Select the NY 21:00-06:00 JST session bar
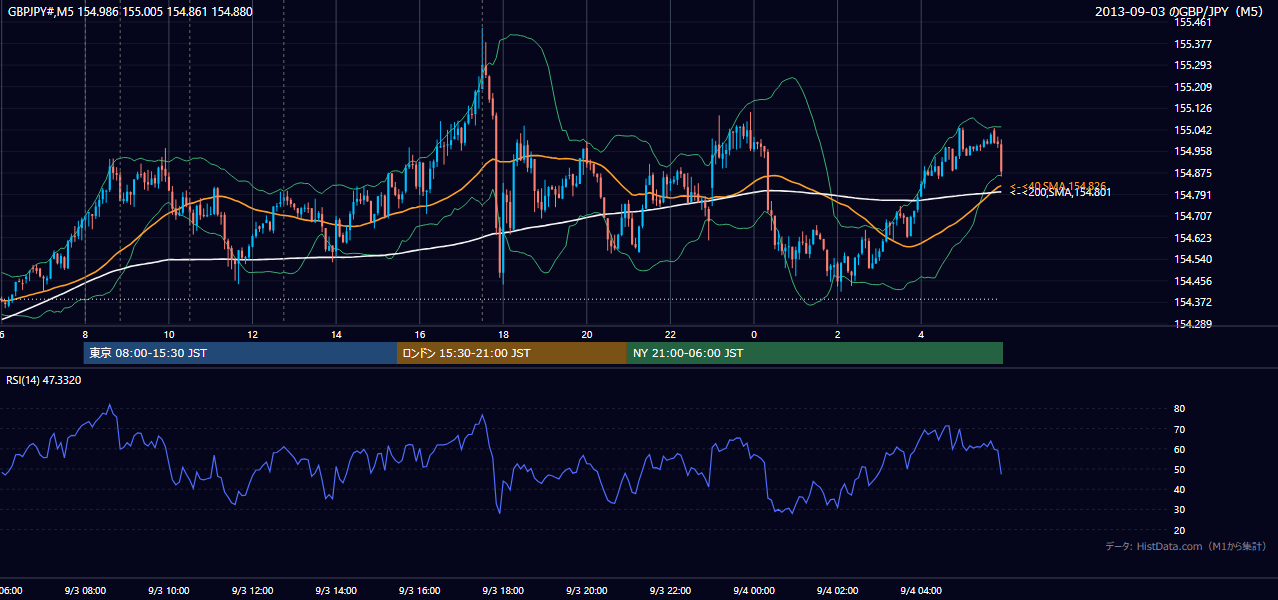The height and width of the screenshot is (600, 1278). coord(815,353)
